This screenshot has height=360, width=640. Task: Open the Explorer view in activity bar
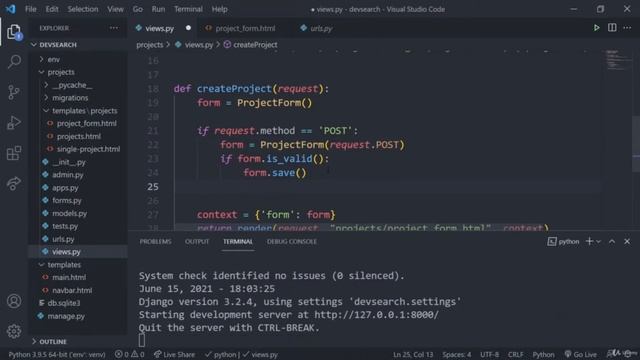tap(14, 32)
